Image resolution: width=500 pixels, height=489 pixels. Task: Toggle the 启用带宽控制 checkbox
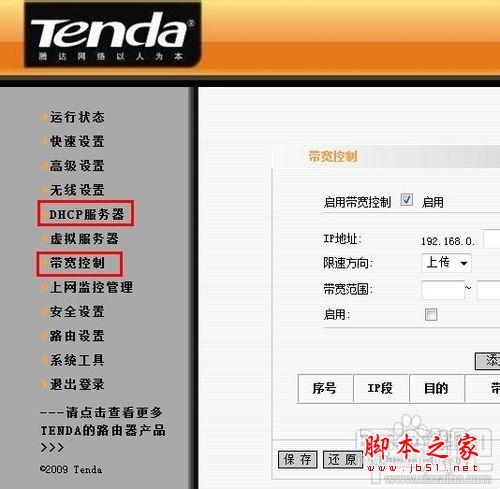coord(407,200)
